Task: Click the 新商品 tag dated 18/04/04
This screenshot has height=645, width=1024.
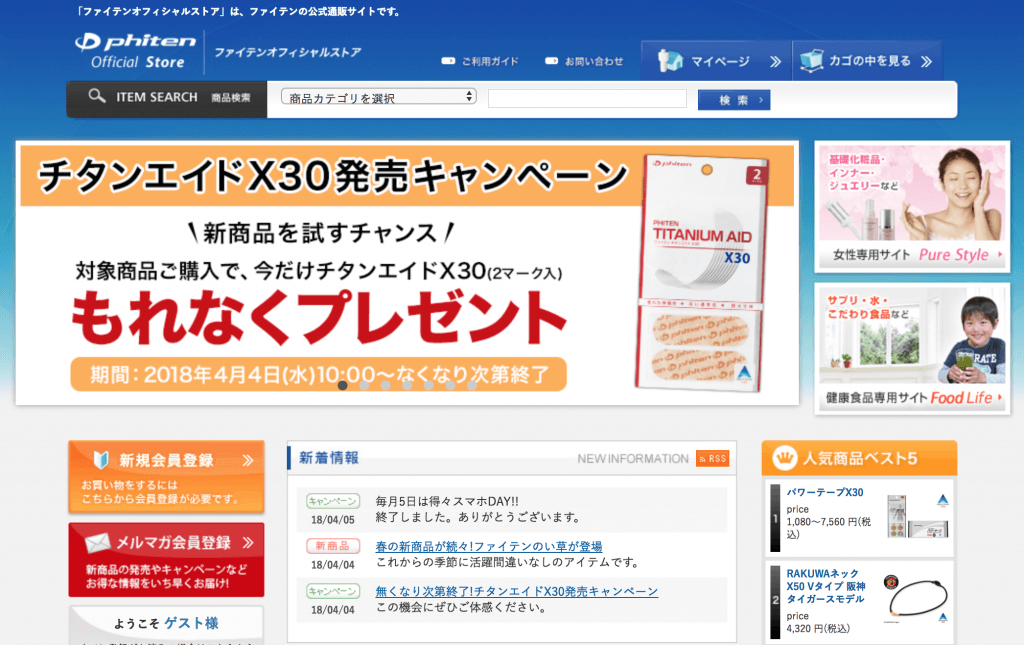Action: tap(333, 546)
